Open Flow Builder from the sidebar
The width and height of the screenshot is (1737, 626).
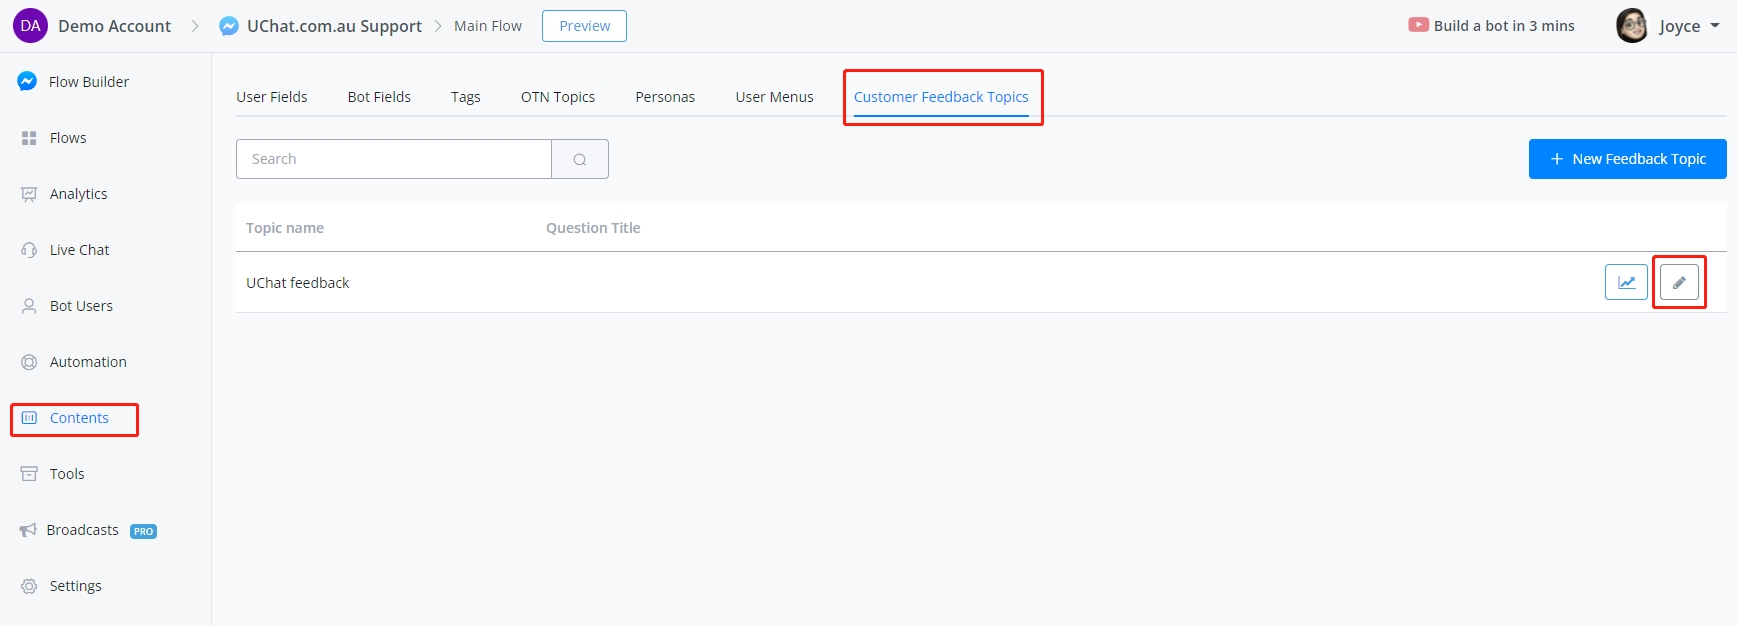point(88,82)
